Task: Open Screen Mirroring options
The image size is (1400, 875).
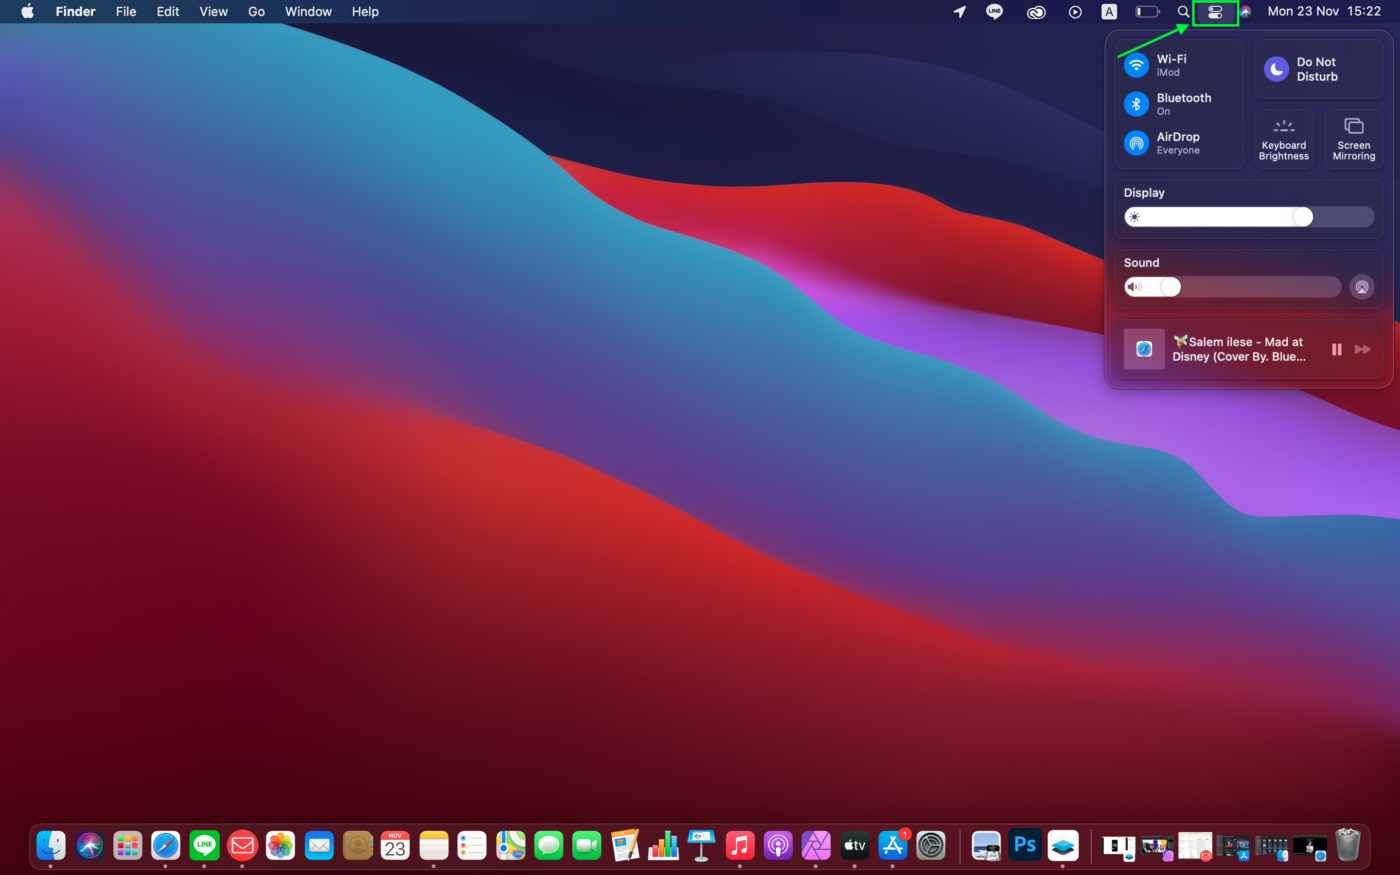Action: (x=1353, y=138)
